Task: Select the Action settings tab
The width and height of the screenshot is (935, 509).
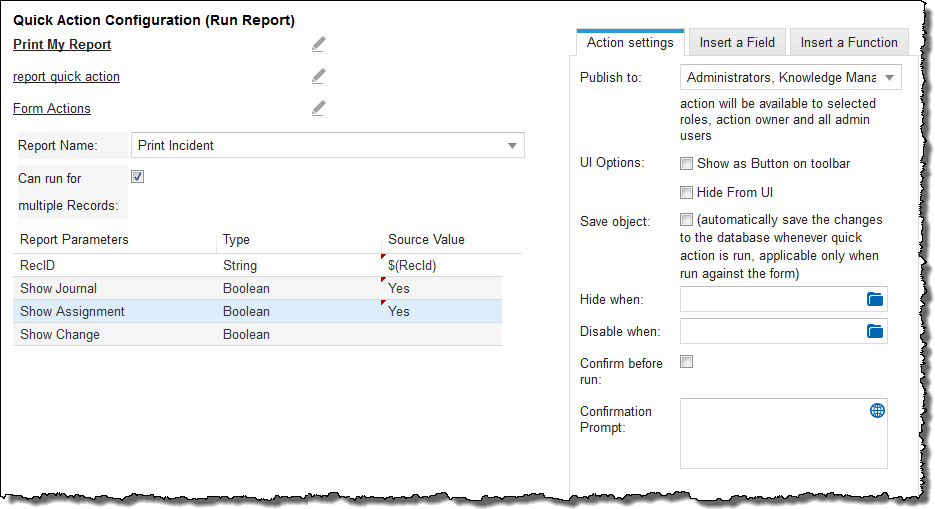Action: click(x=630, y=42)
